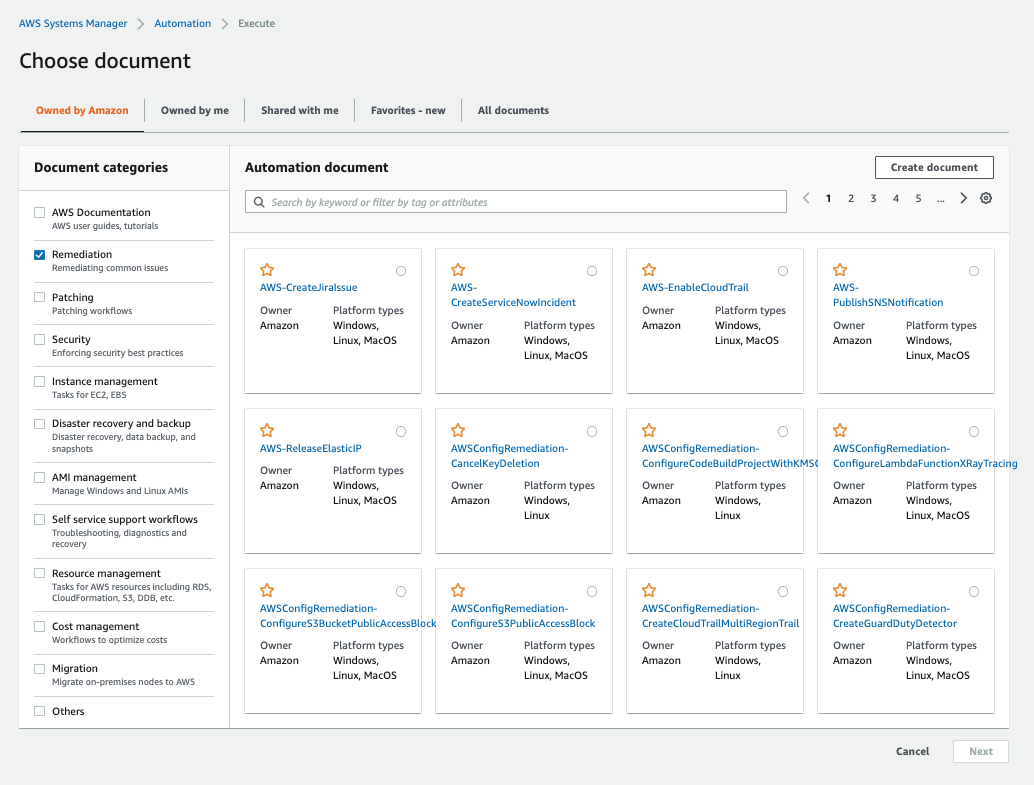1034x785 pixels.
Task: Select AWS-EnableCloudTrail radio button
Action: pyautogui.click(x=783, y=271)
